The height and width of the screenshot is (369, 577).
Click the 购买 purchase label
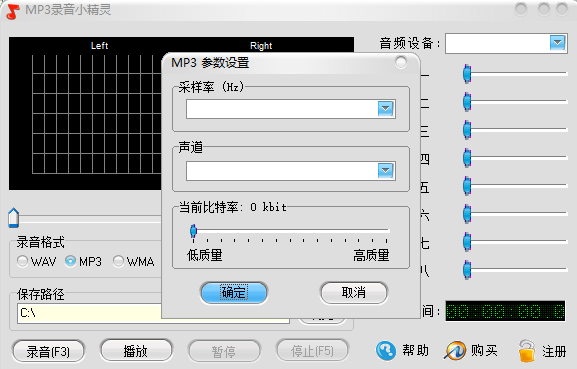[484, 350]
